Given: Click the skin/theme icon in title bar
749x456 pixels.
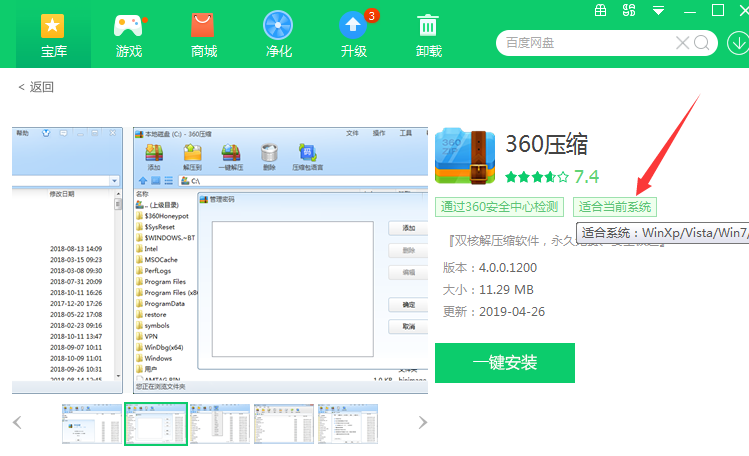Looking at the screenshot, I should coord(629,10).
